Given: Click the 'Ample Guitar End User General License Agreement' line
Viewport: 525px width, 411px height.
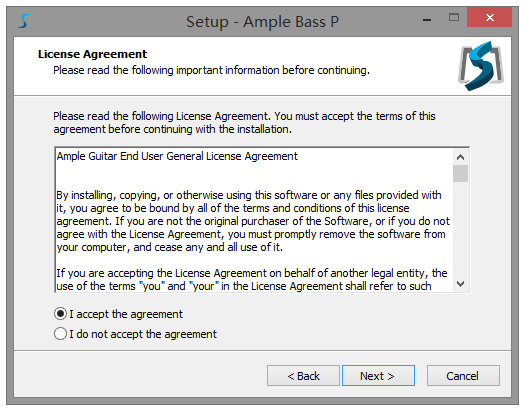Looking at the screenshot, I should [177, 156].
